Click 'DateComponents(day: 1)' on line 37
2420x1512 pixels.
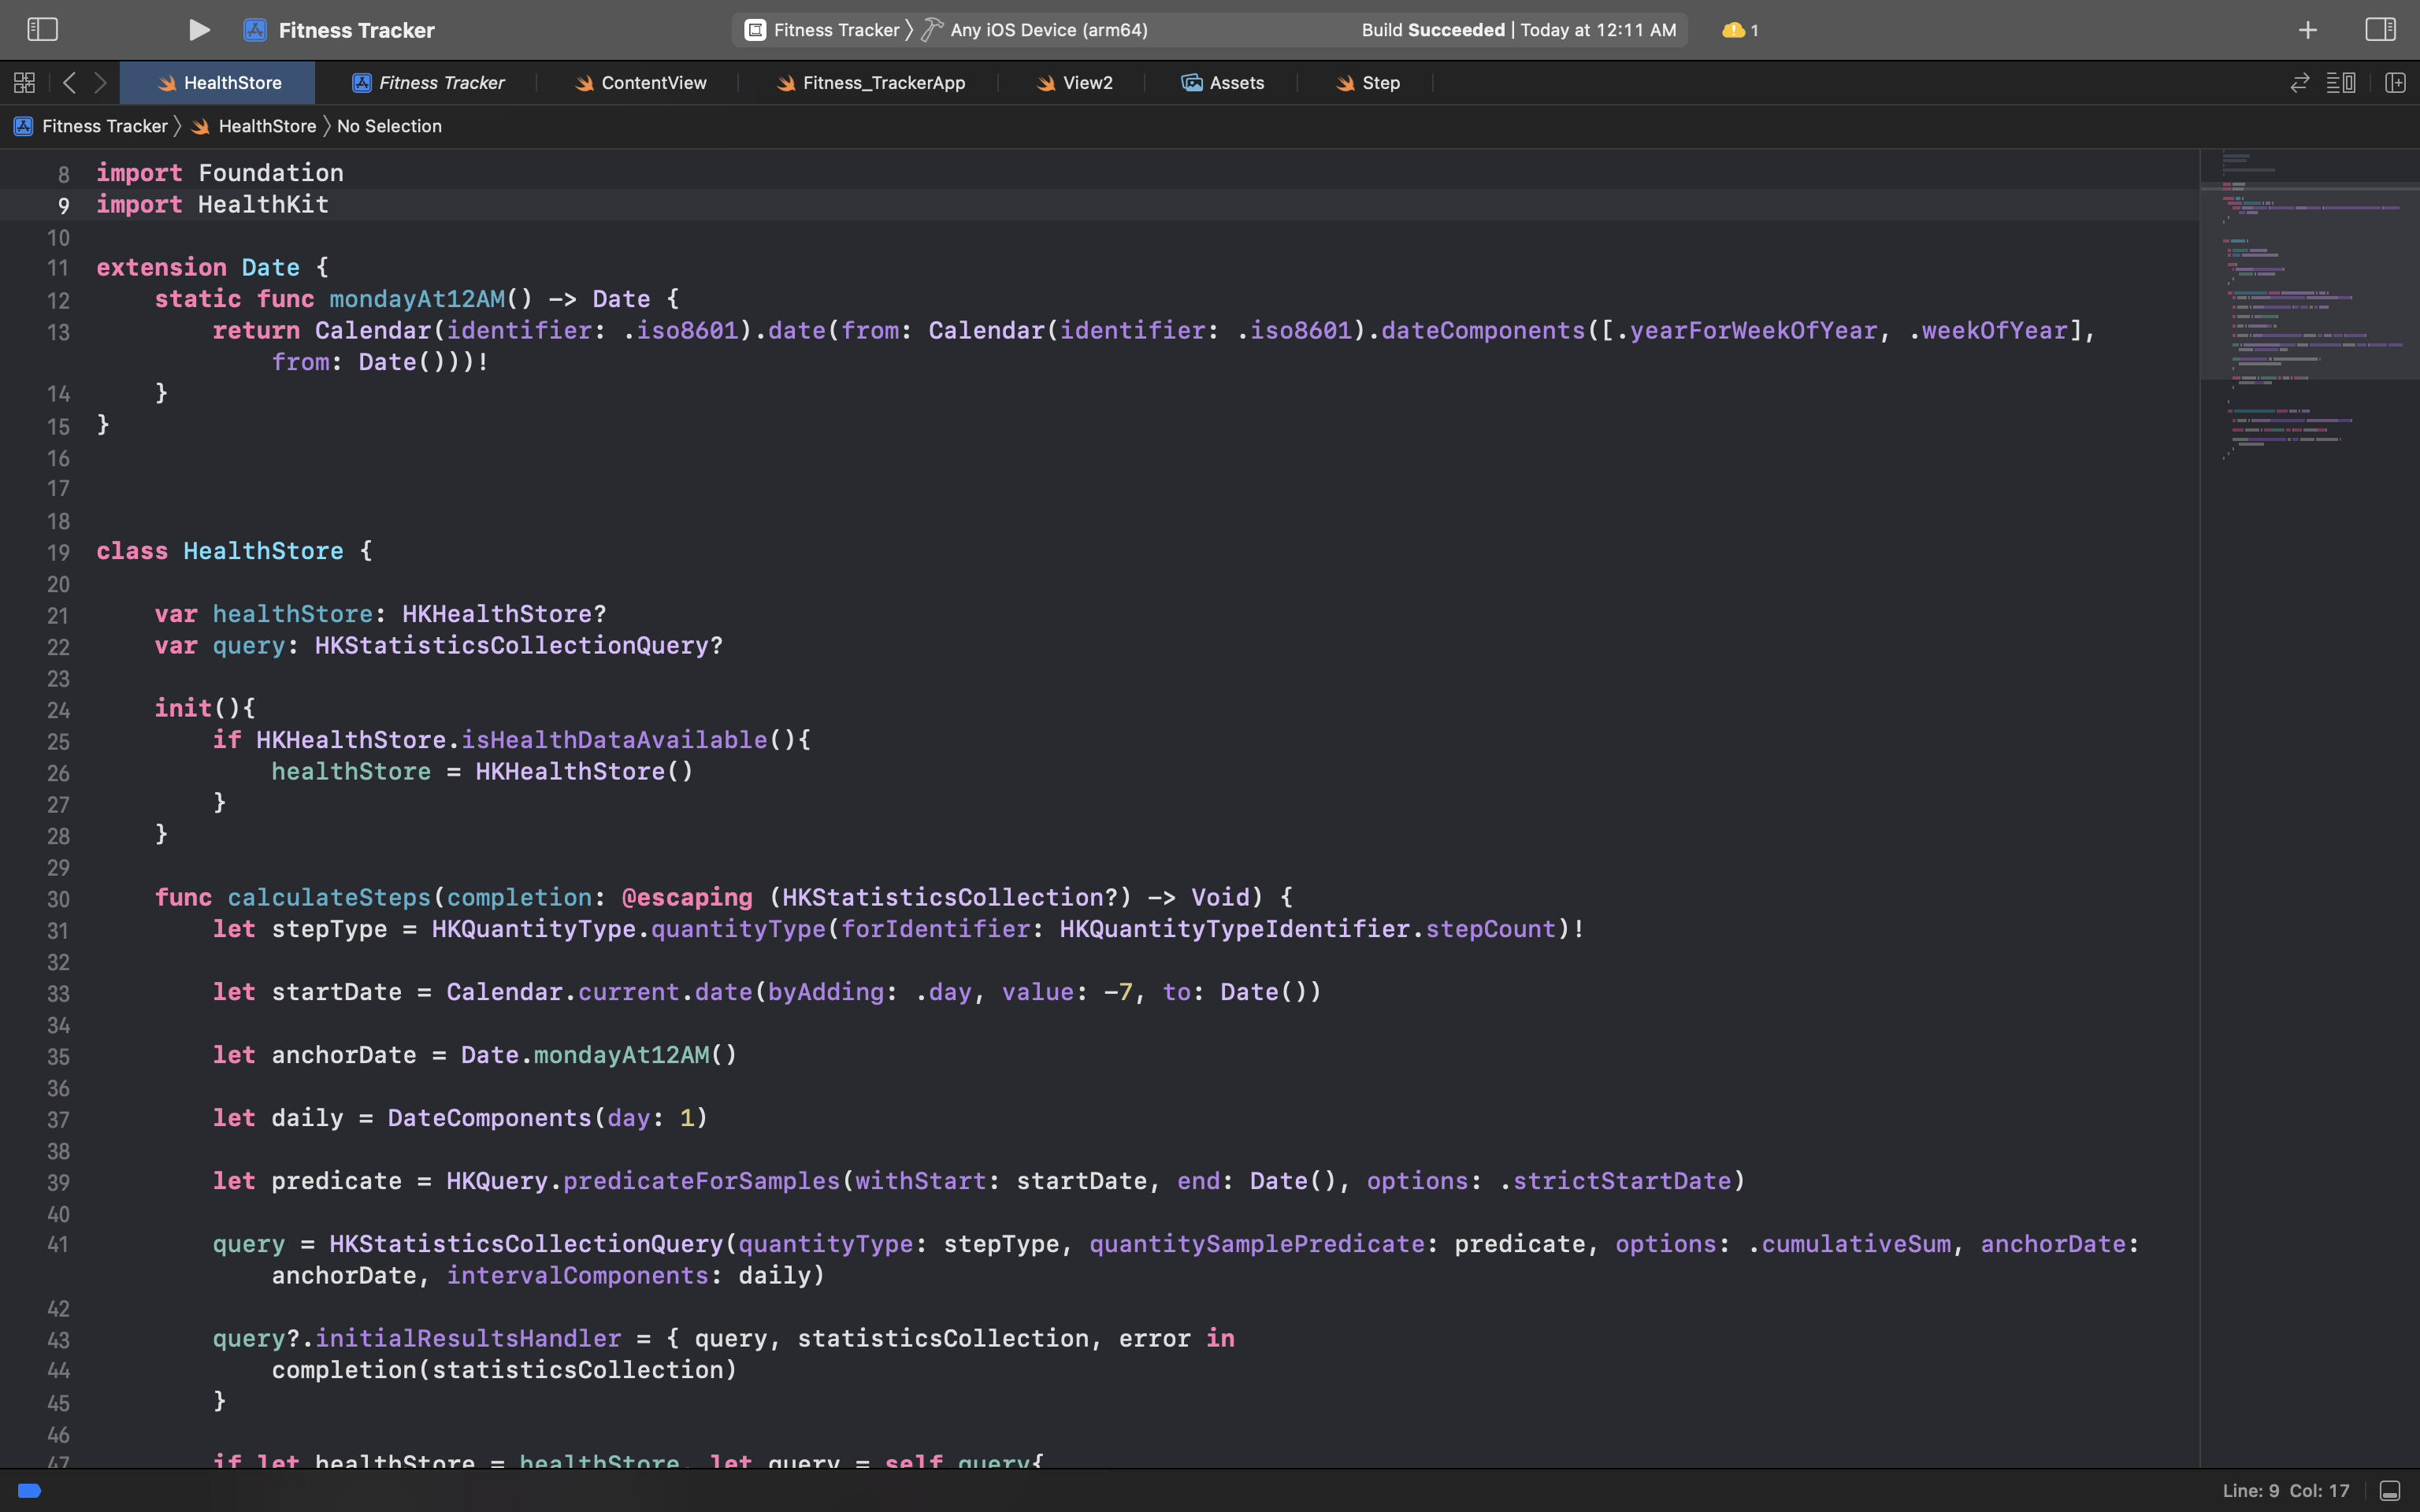tap(548, 1118)
